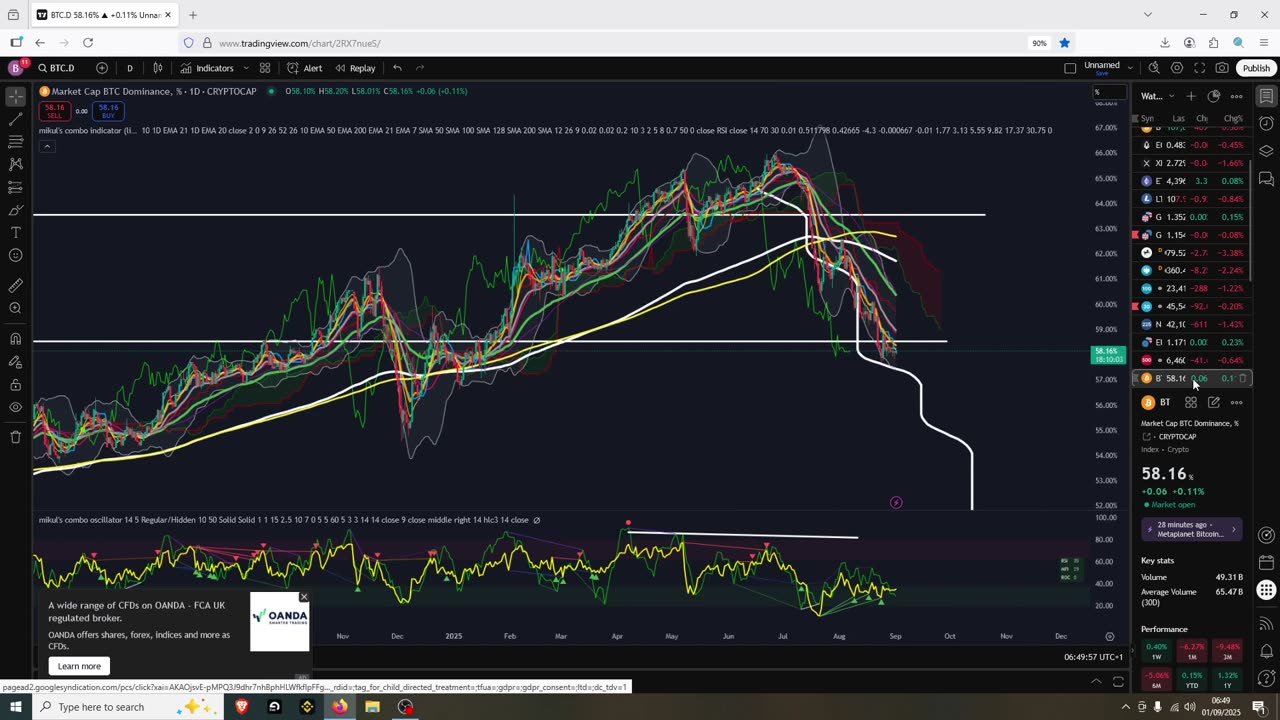Screen dimensions: 1280x720
Task: Open the Alerts sidebar clock tab
Action: pyautogui.click(x=1266, y=124)
